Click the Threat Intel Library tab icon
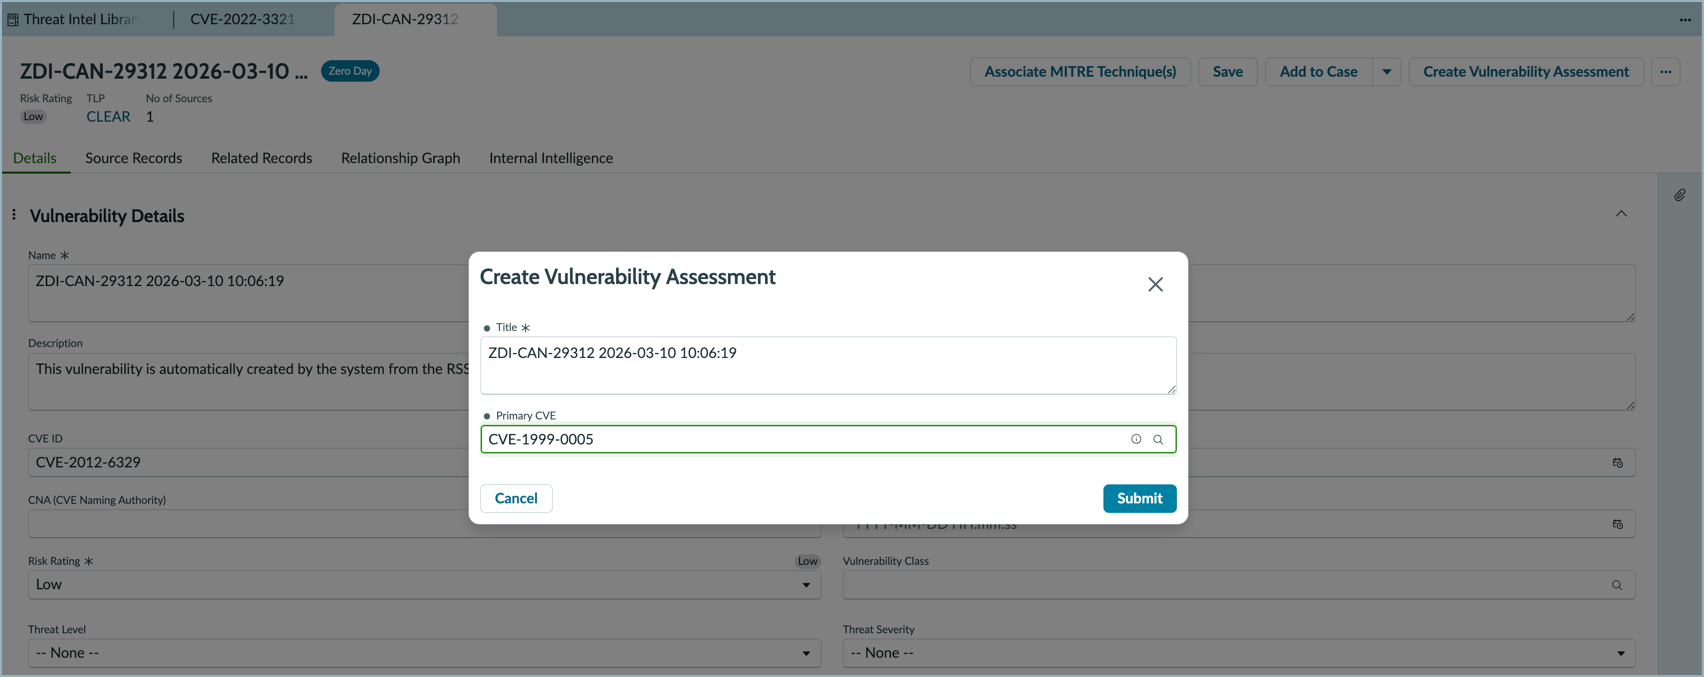Screen dimensions: 1704x677 tap(13, 19)
